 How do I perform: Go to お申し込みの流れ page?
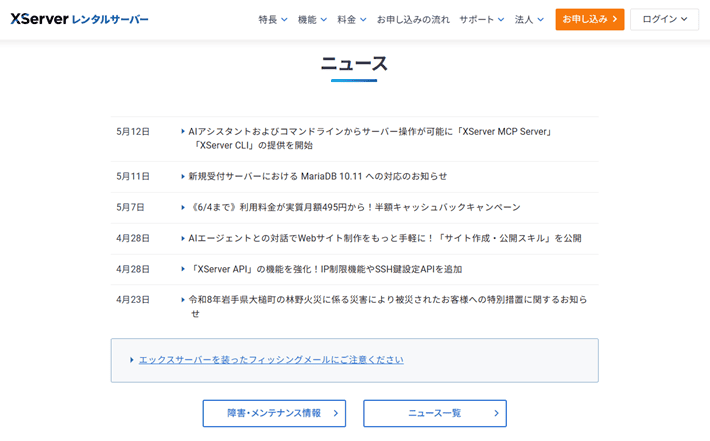tap(413, 19)
